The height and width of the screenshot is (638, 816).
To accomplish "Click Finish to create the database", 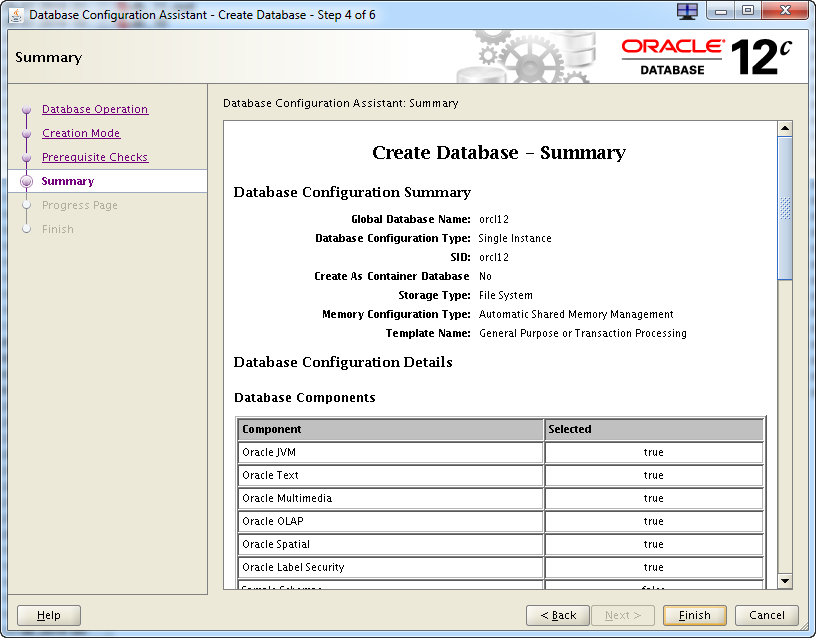I will 695,615.
